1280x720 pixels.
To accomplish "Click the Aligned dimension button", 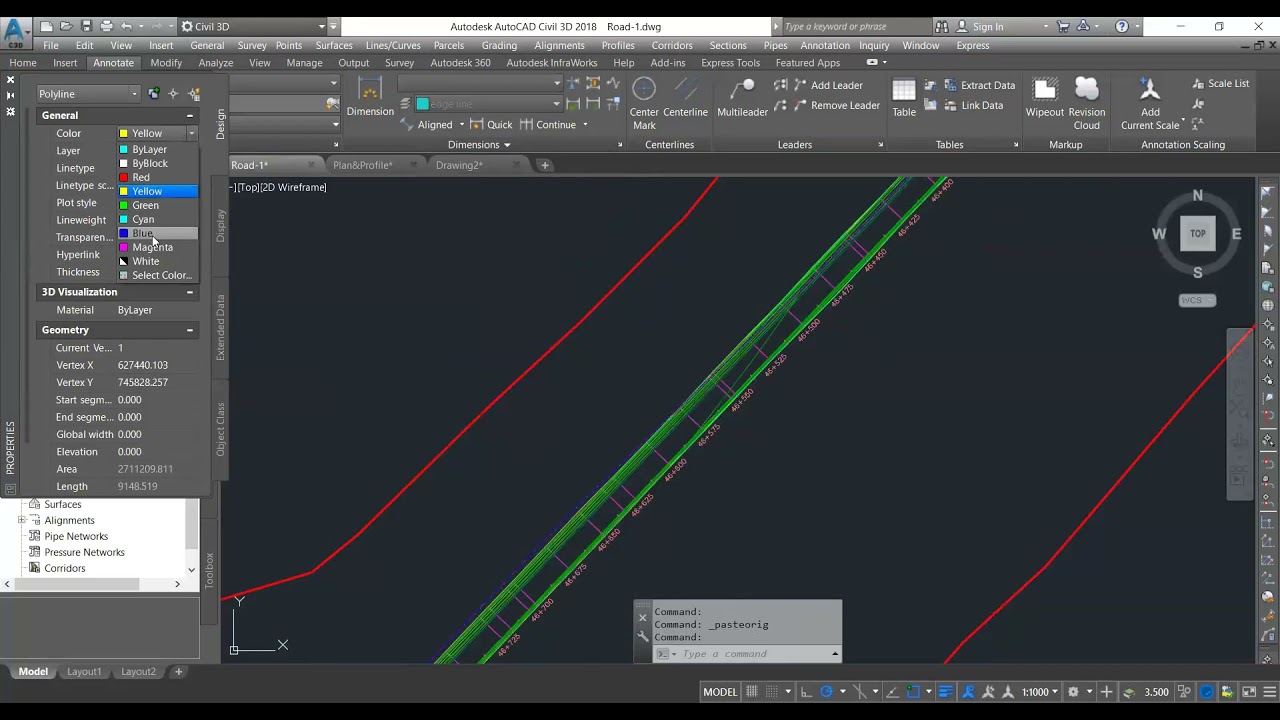I will (x=427, y=125).
